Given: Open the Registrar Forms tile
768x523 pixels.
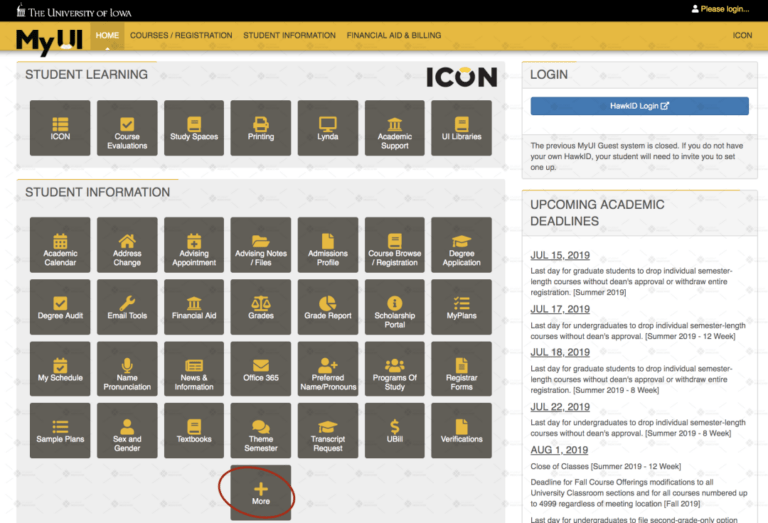Looking at the screenshot, I should 461,369.
